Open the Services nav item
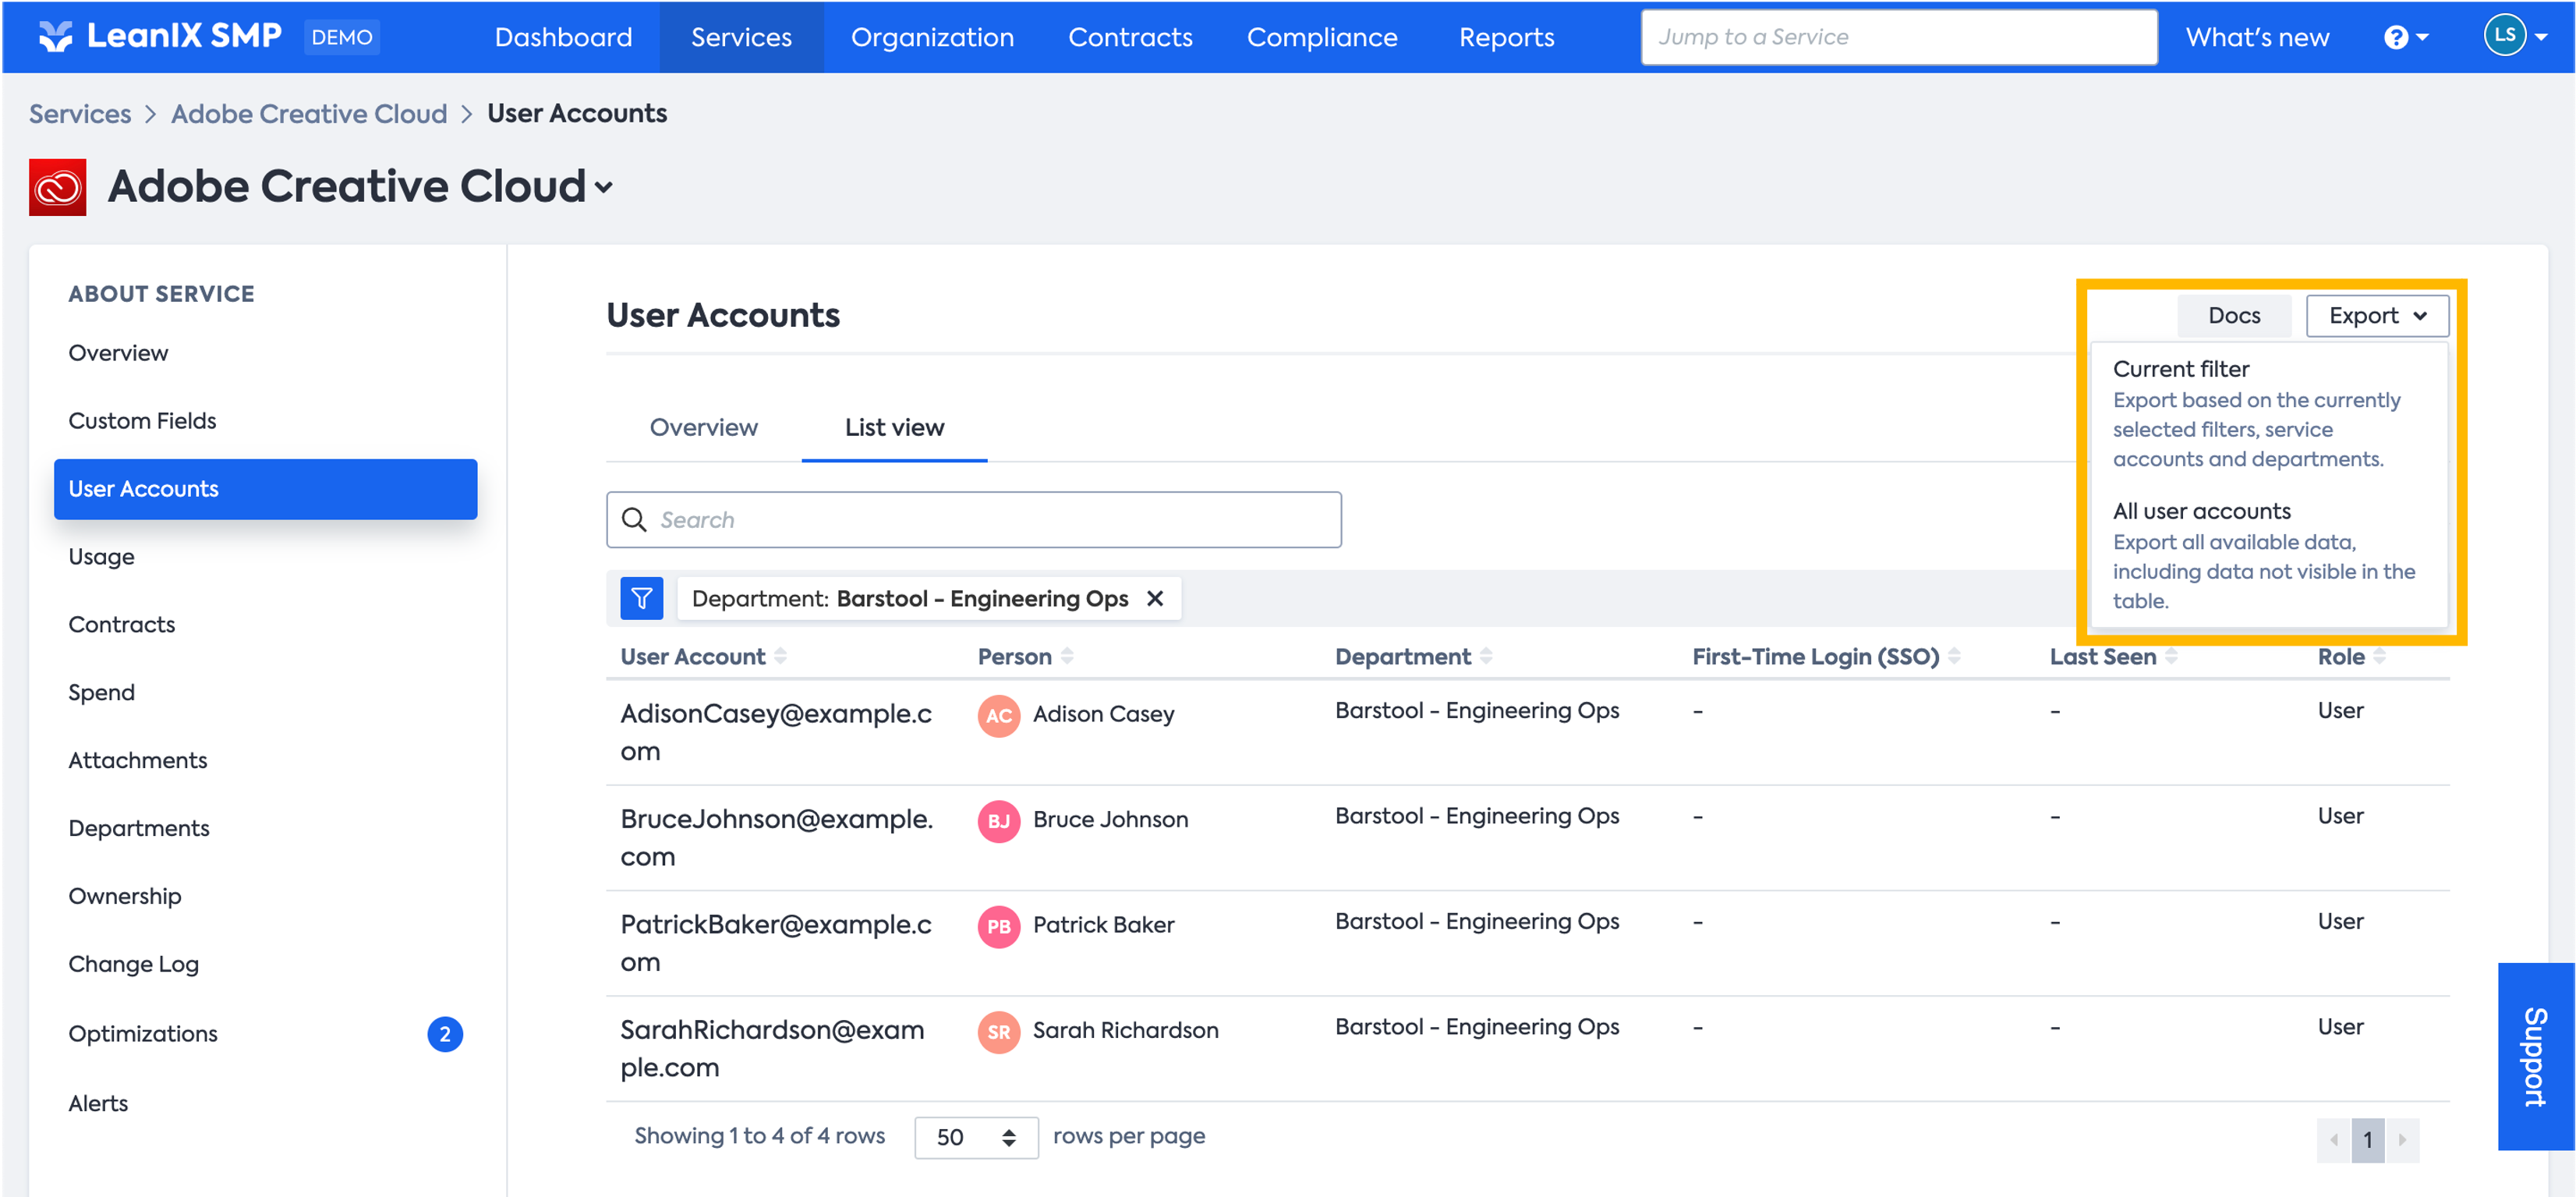Screen dimensions: 2576x1197 coord(741,37)
